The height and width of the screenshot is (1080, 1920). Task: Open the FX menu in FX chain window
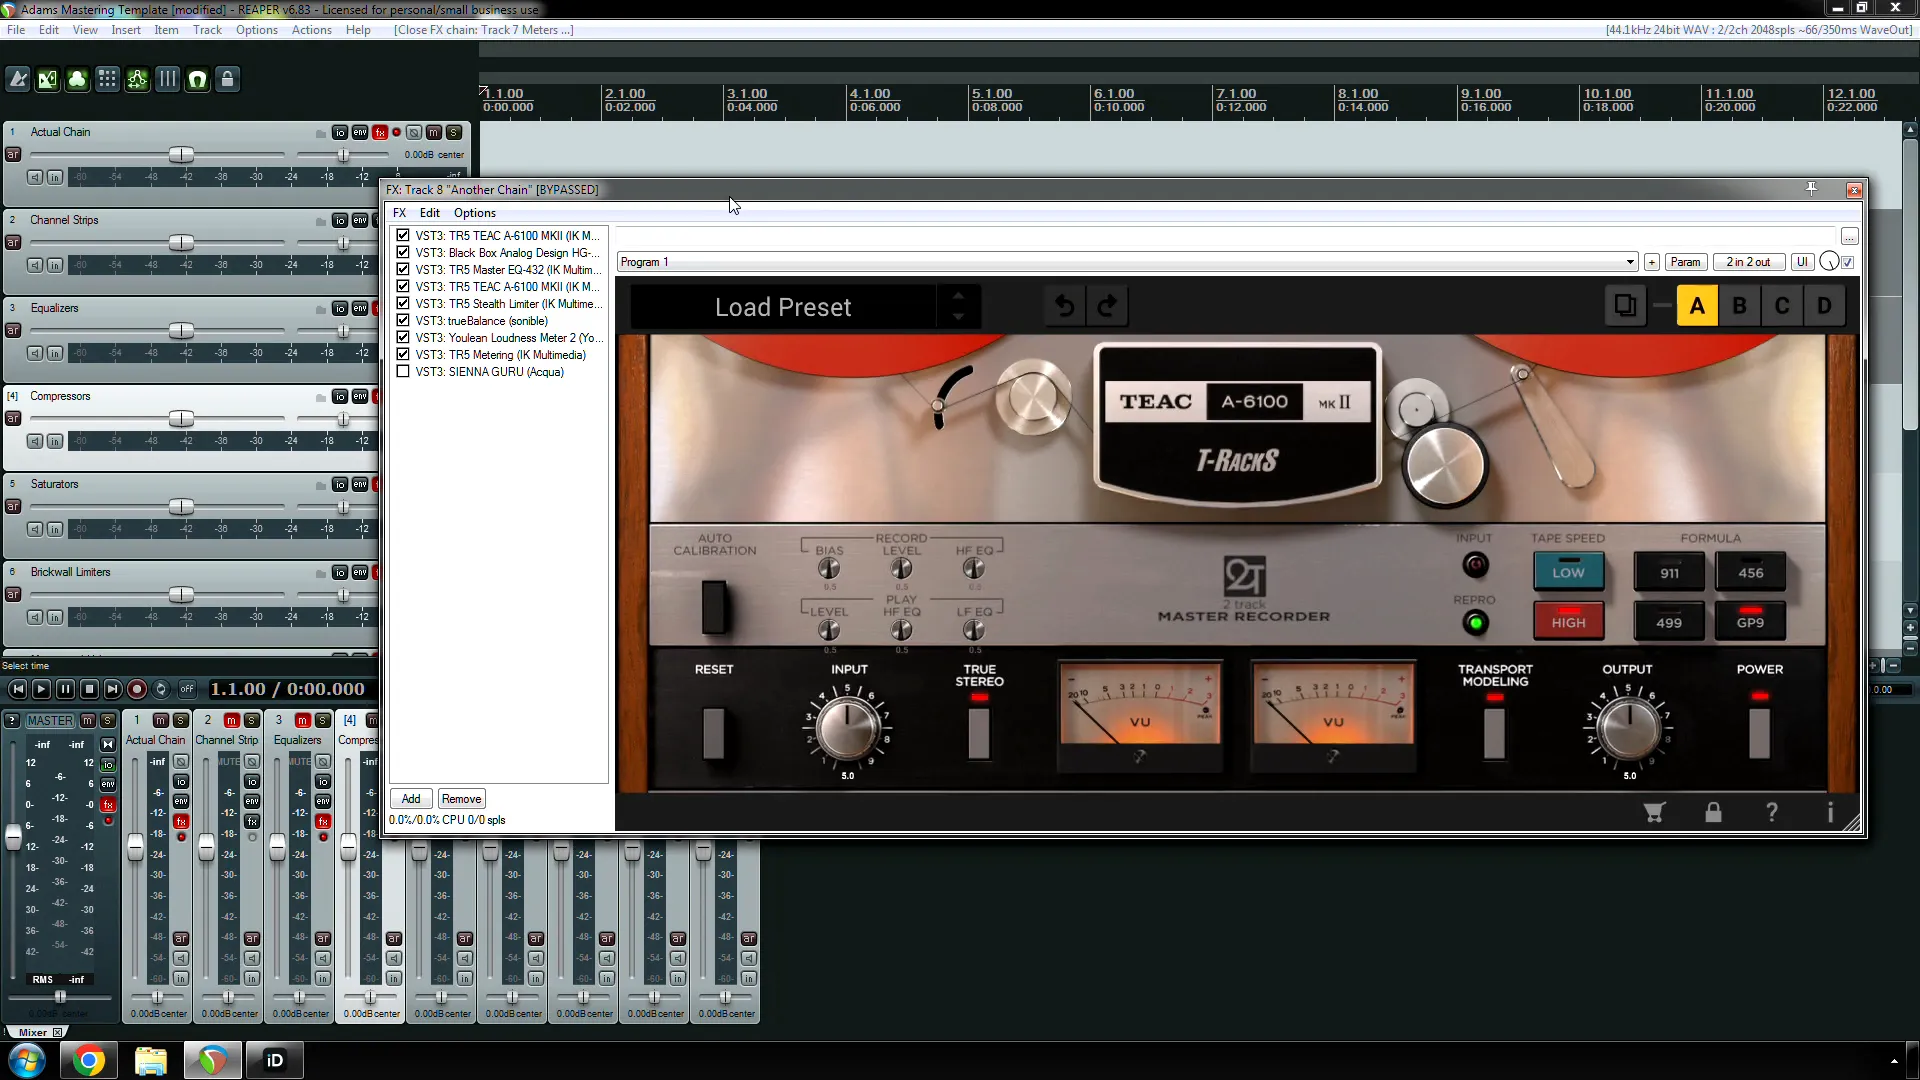[399, 213]
